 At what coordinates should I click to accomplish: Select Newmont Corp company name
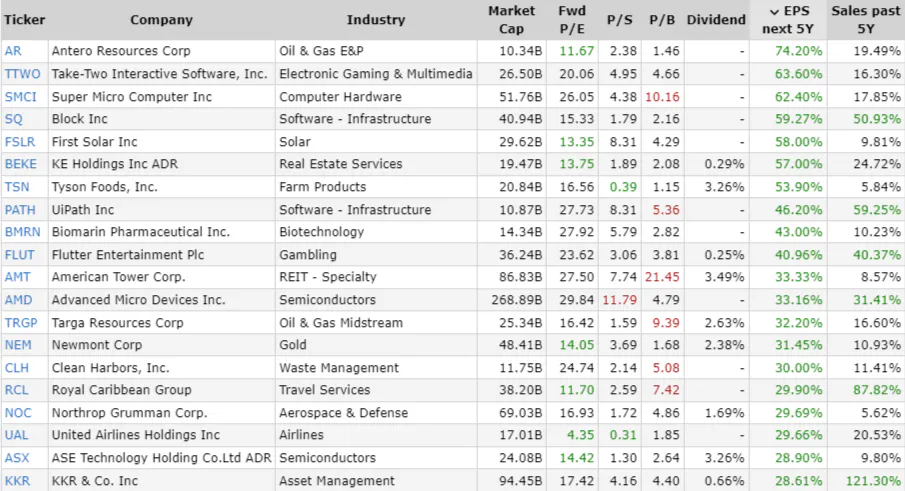click(x=97, y=345)
